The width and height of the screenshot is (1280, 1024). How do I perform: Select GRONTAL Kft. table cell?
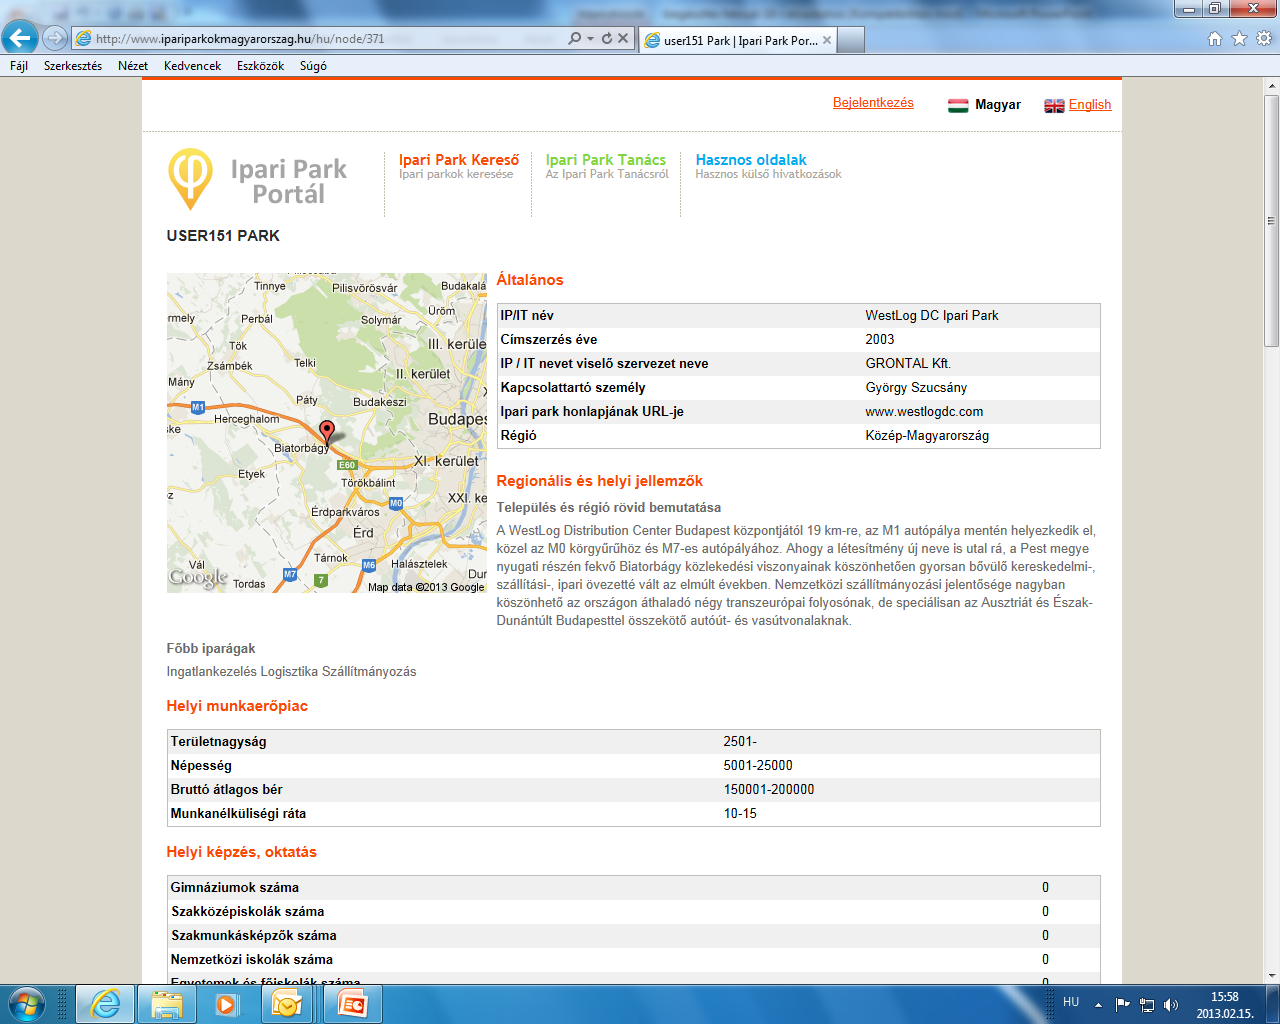click(908, 363)
